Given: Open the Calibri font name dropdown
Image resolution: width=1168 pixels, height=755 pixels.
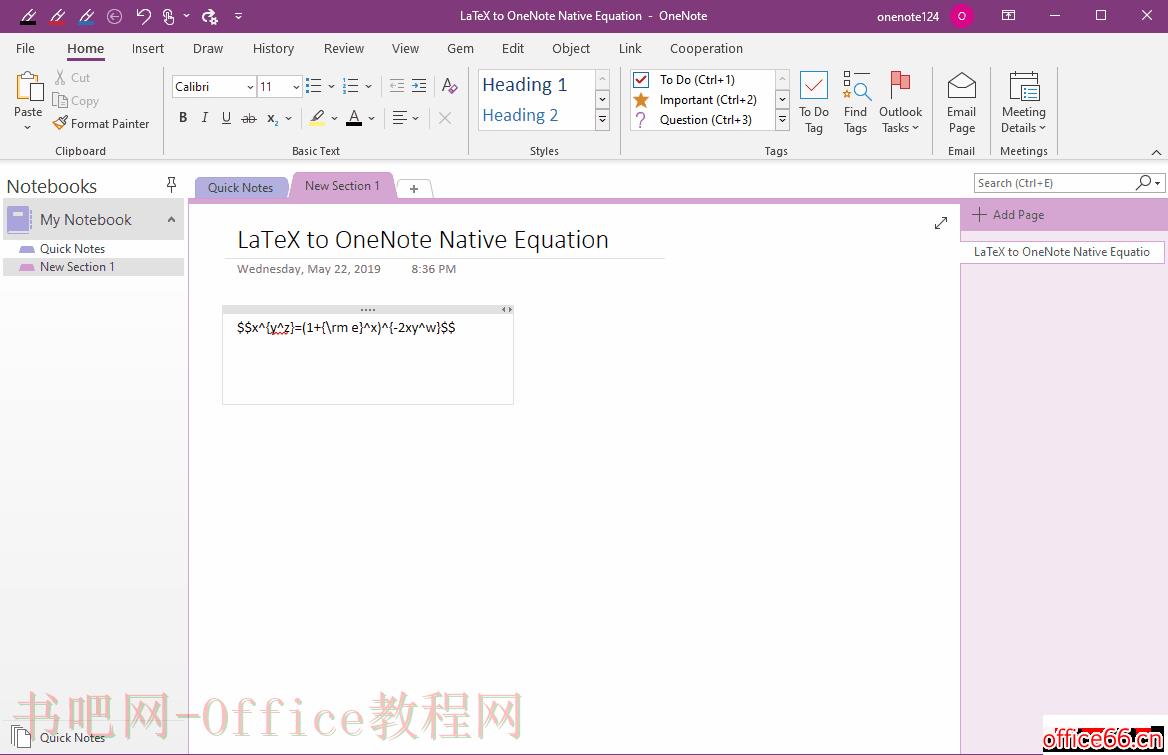Looking at the screenshot, I should (250, 87).
